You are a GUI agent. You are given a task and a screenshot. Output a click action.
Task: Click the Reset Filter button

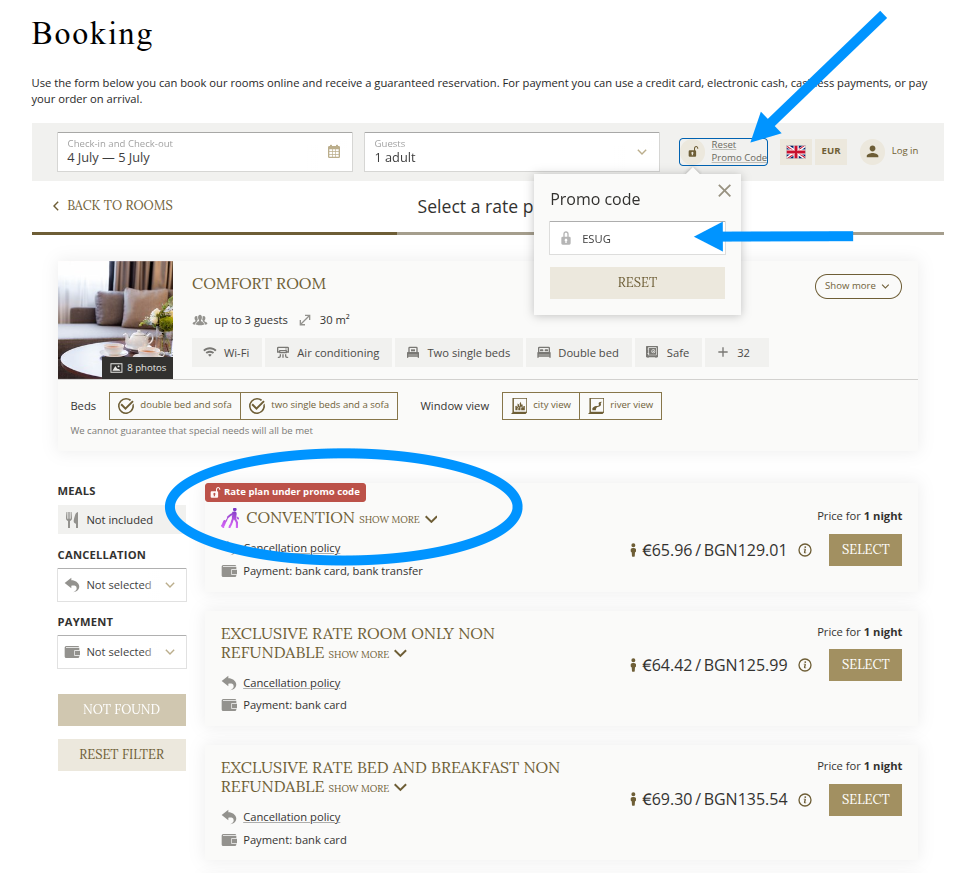[x=122, y=755]
